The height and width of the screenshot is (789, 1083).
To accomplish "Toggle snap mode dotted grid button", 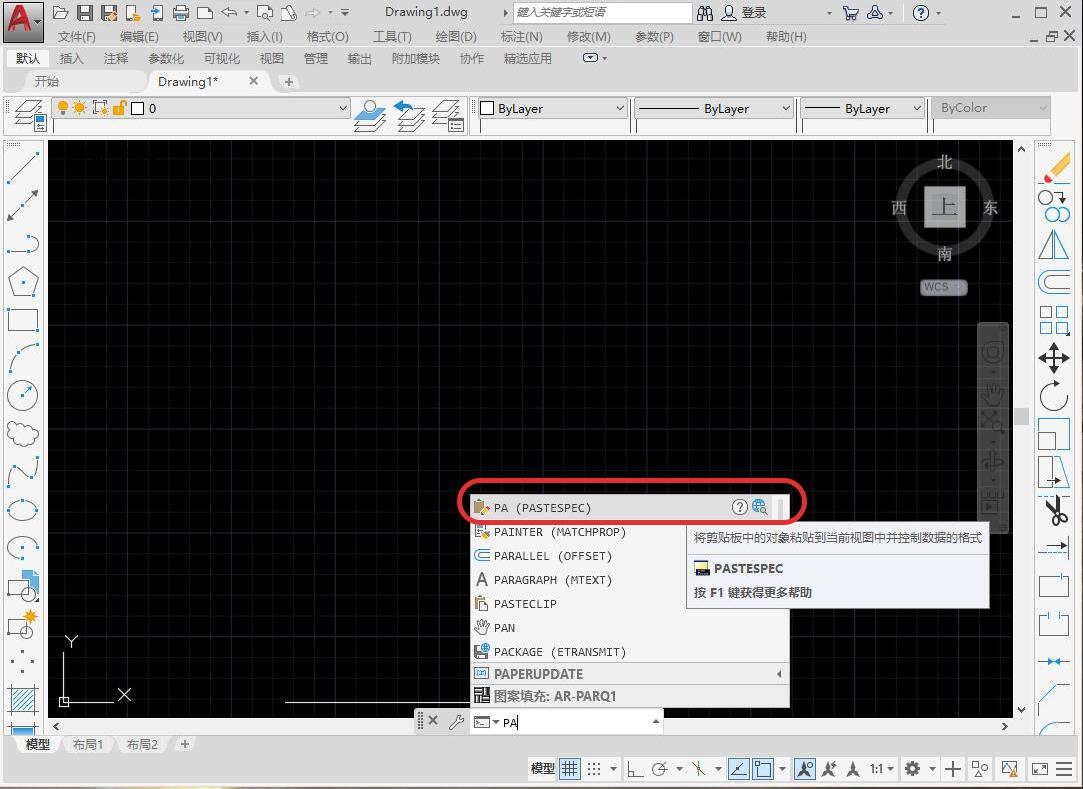I will point(594,768).
